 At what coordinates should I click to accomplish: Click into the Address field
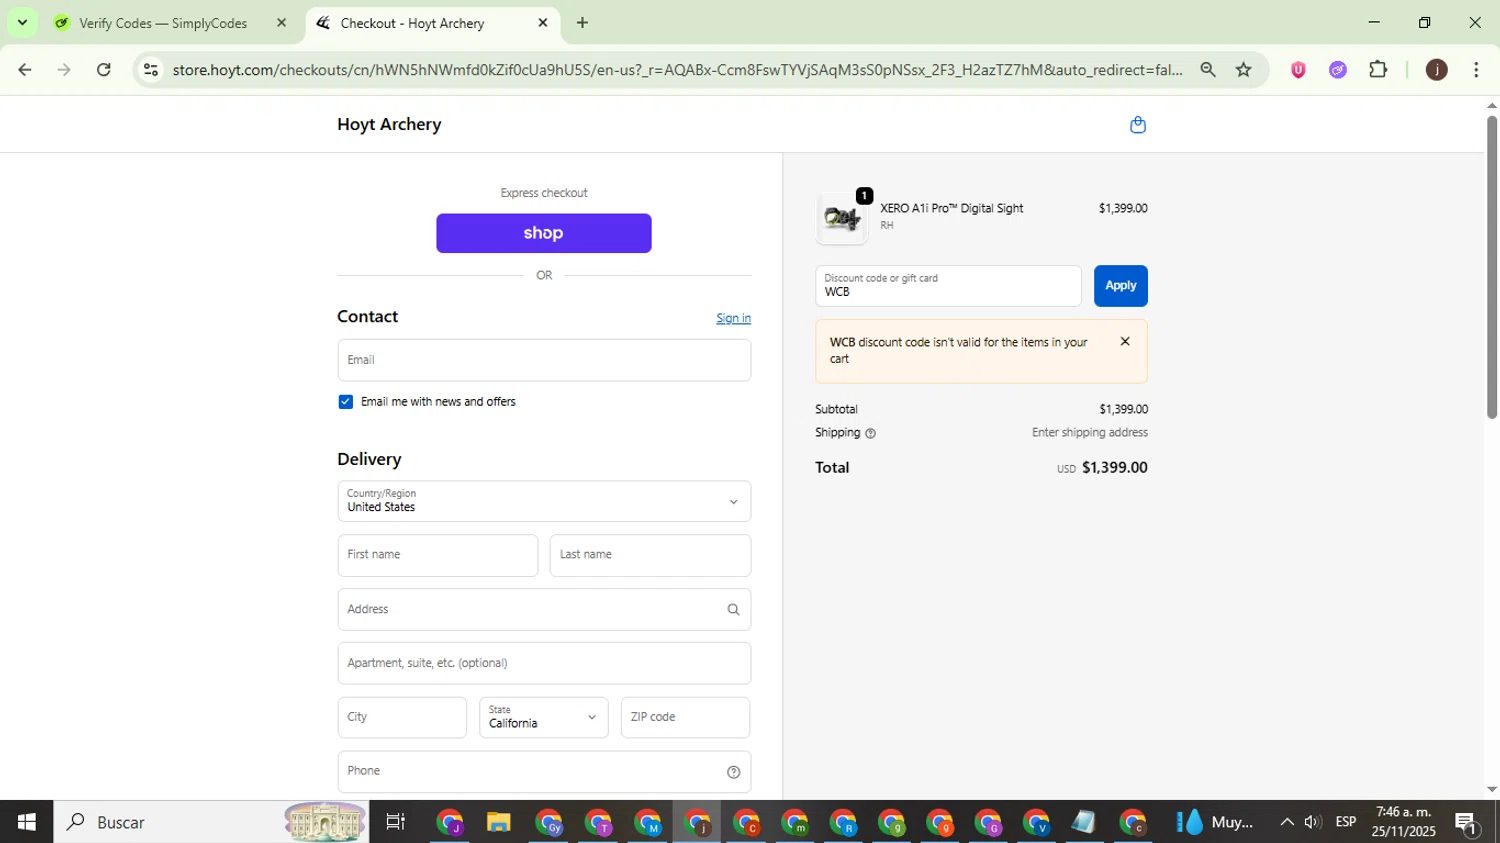544,609
